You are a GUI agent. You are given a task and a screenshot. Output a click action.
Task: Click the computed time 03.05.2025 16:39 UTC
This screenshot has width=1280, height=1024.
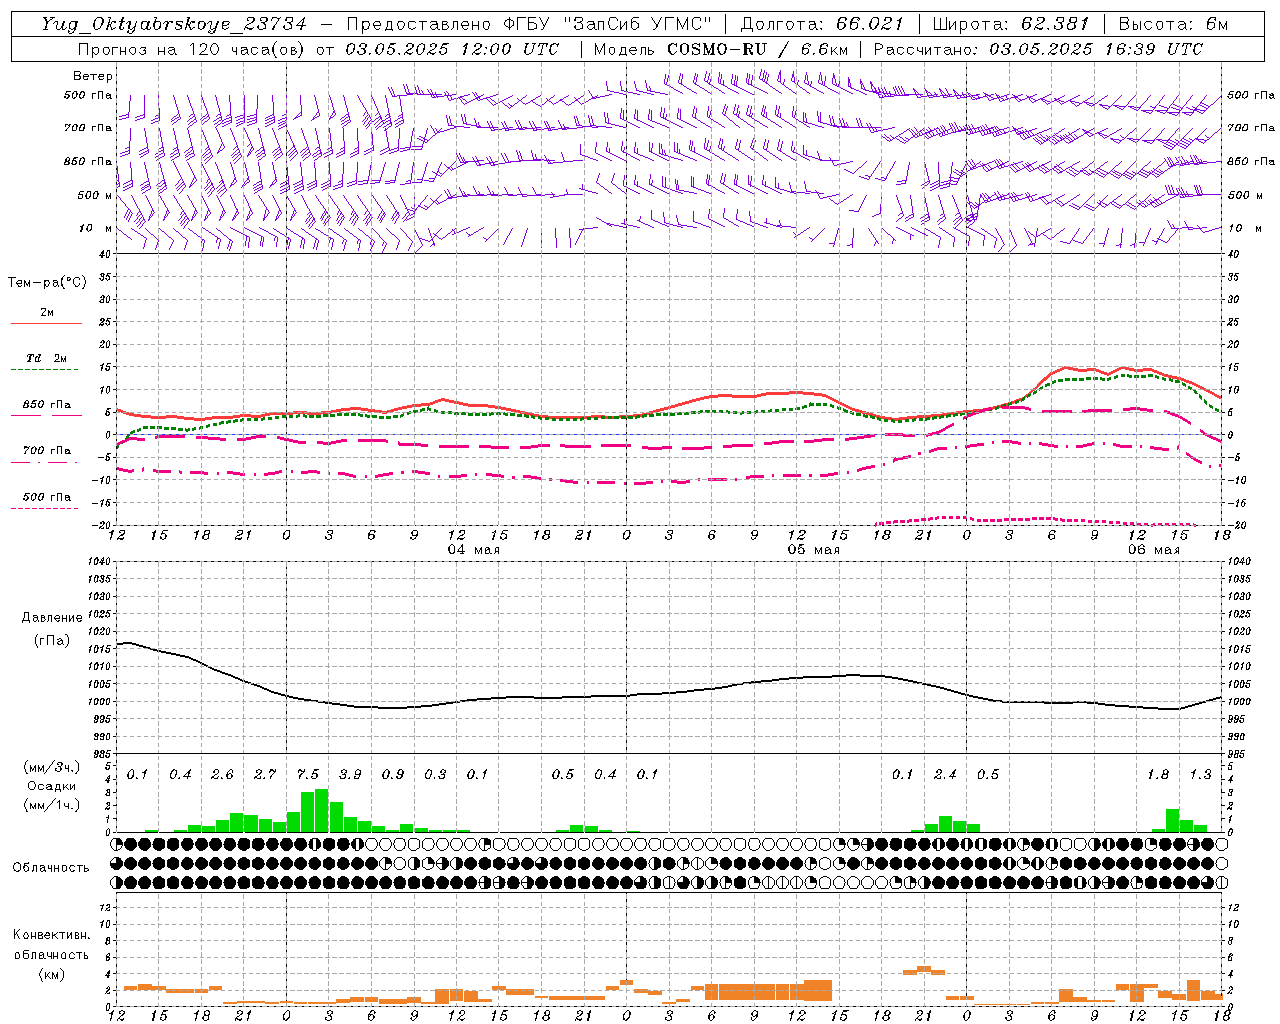tap(1096, 49)
